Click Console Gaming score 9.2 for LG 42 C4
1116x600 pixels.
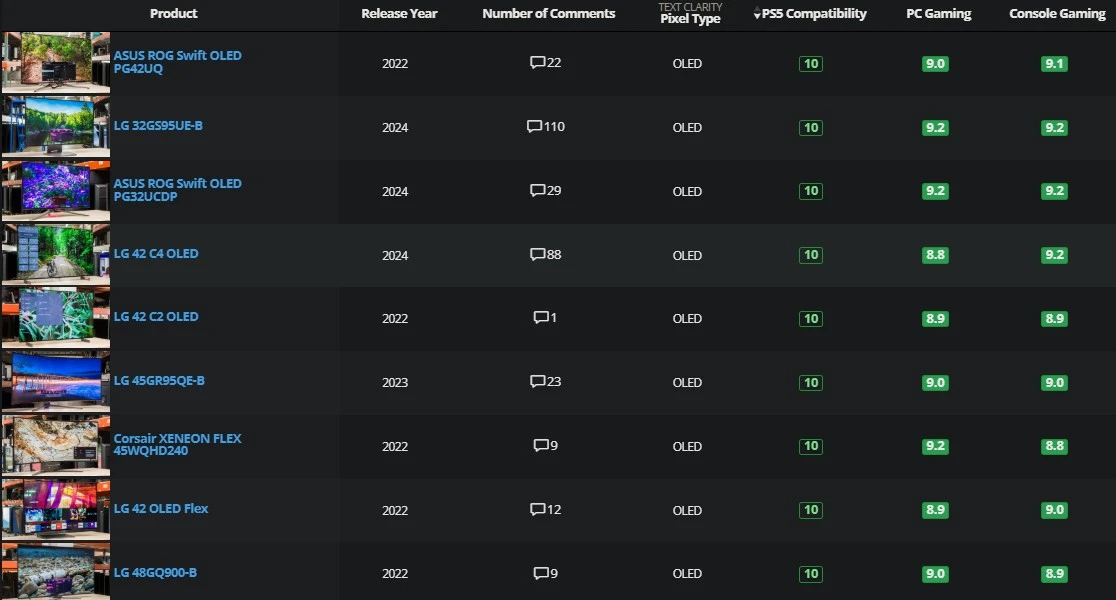tap(1054, 255)
